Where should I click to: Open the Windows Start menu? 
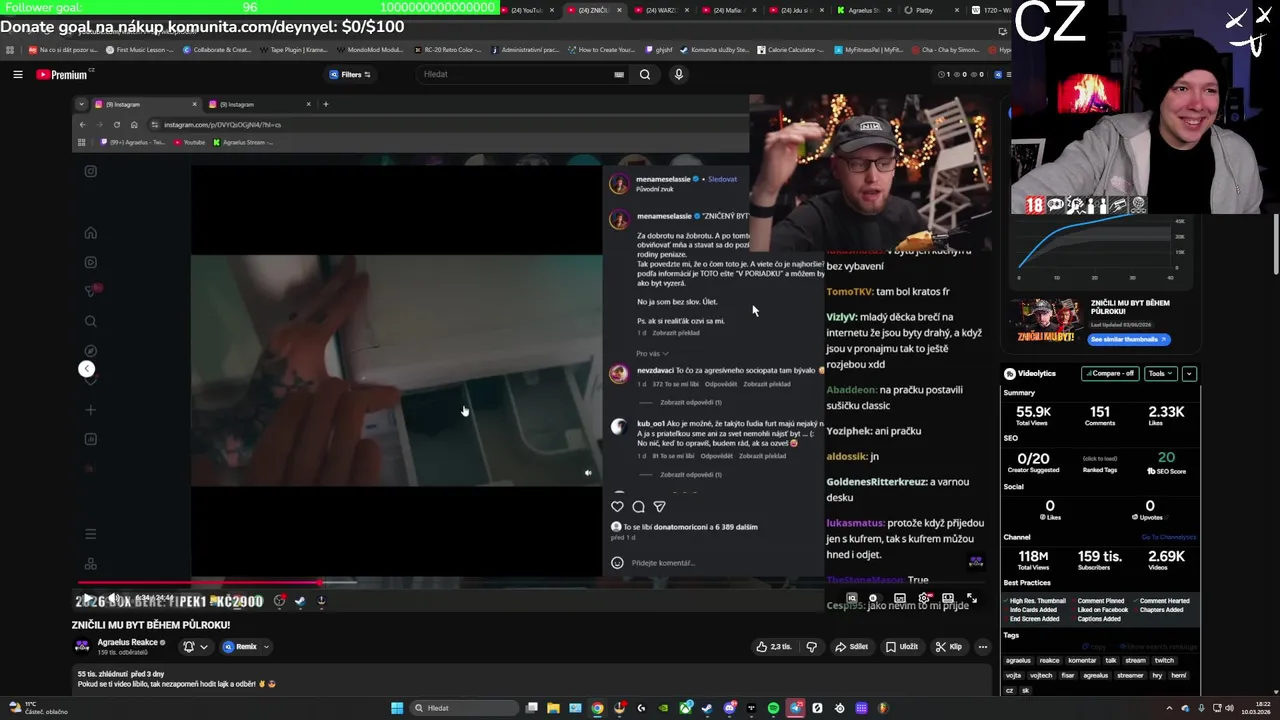pyautogui.click(x=397, y=708)
